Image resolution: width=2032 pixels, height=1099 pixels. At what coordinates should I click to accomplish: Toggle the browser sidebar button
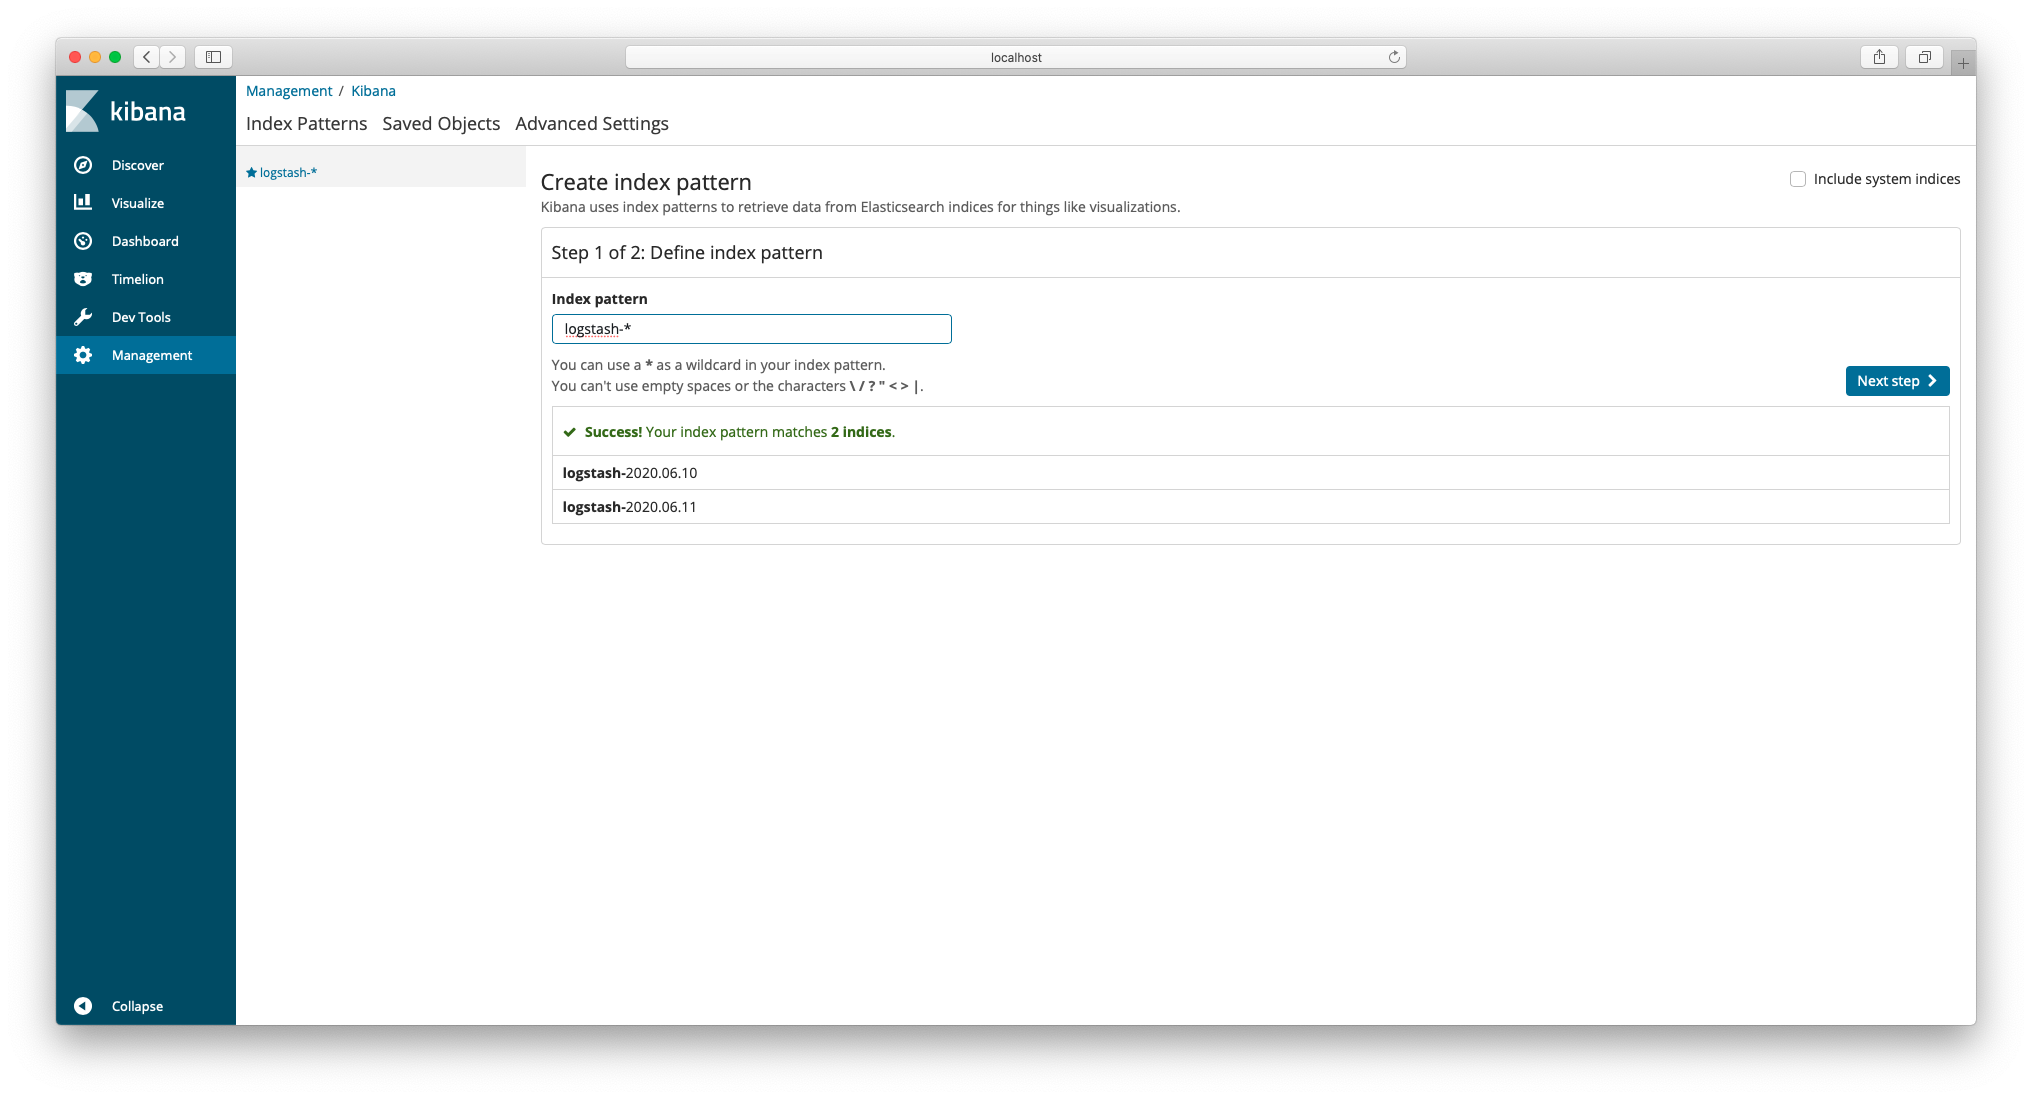pyautogui.click(x=213, y=57)
